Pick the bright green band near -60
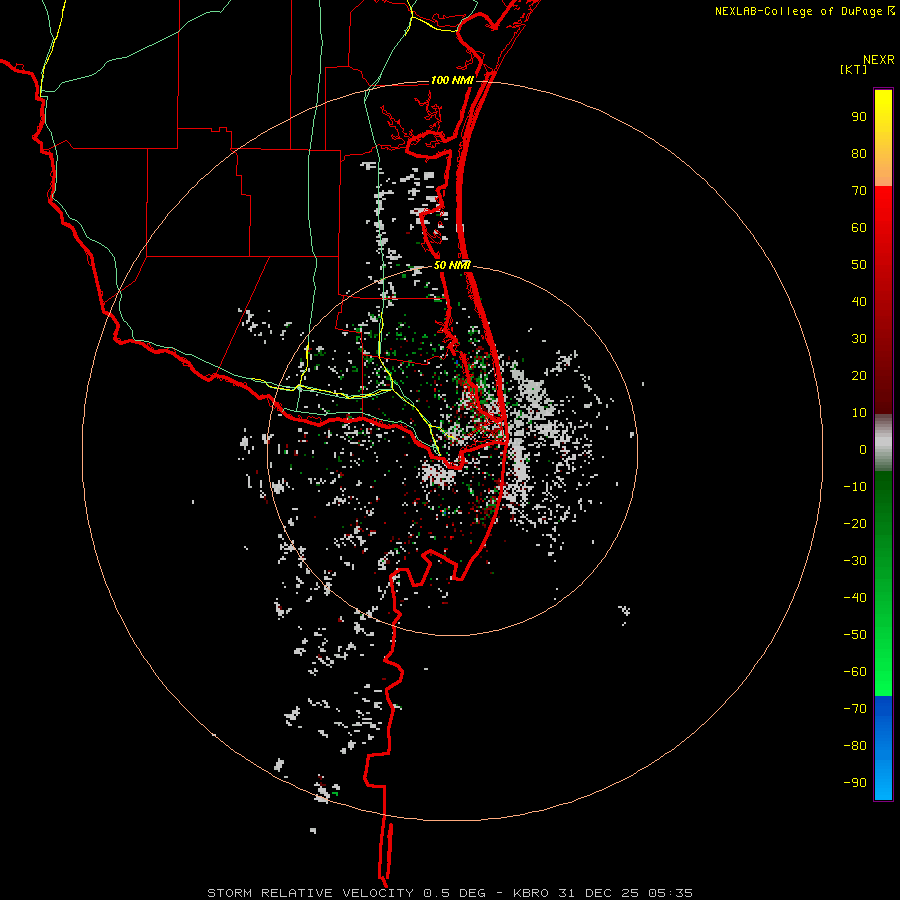Screen dimensions: 900x900 [883, 672]
